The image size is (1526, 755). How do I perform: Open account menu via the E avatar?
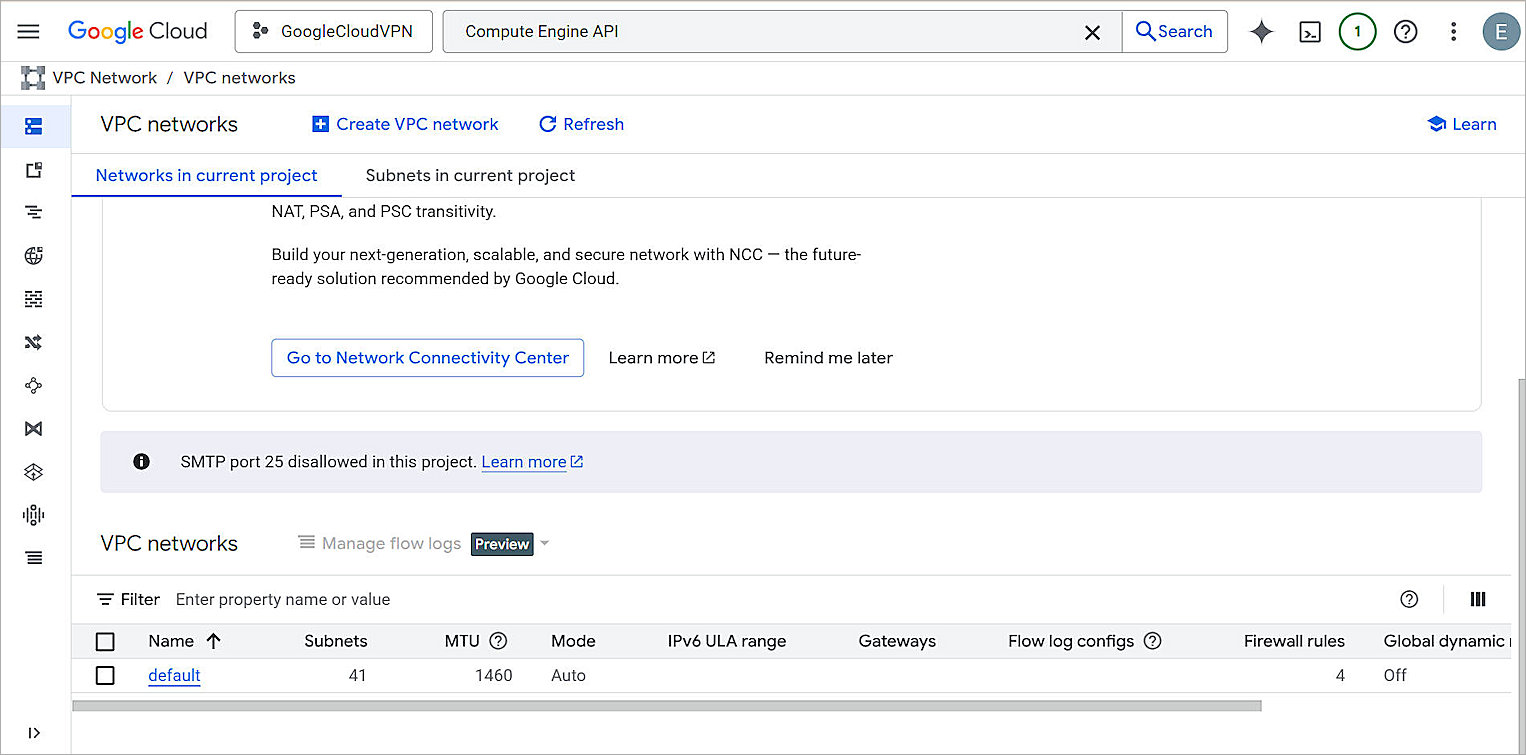click(x=1501, y=31)
